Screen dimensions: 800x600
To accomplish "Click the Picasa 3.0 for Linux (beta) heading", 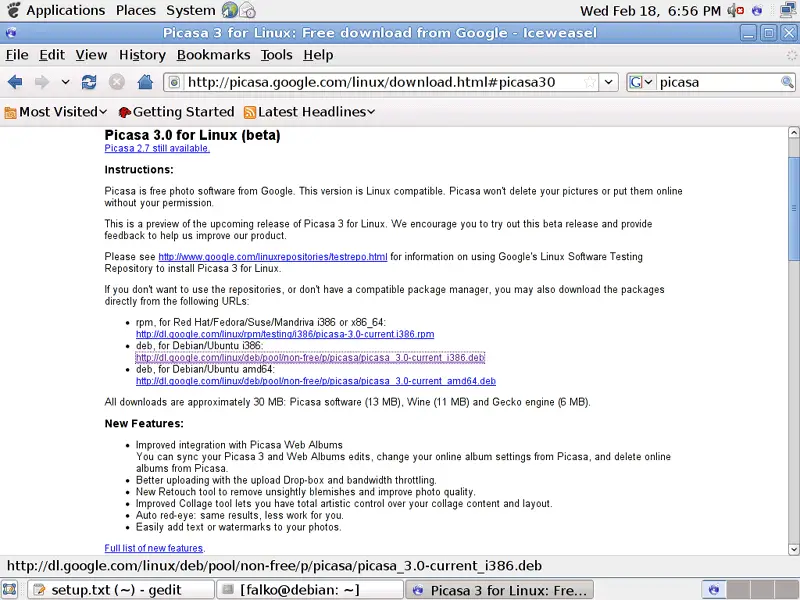I will pos(192,135).
